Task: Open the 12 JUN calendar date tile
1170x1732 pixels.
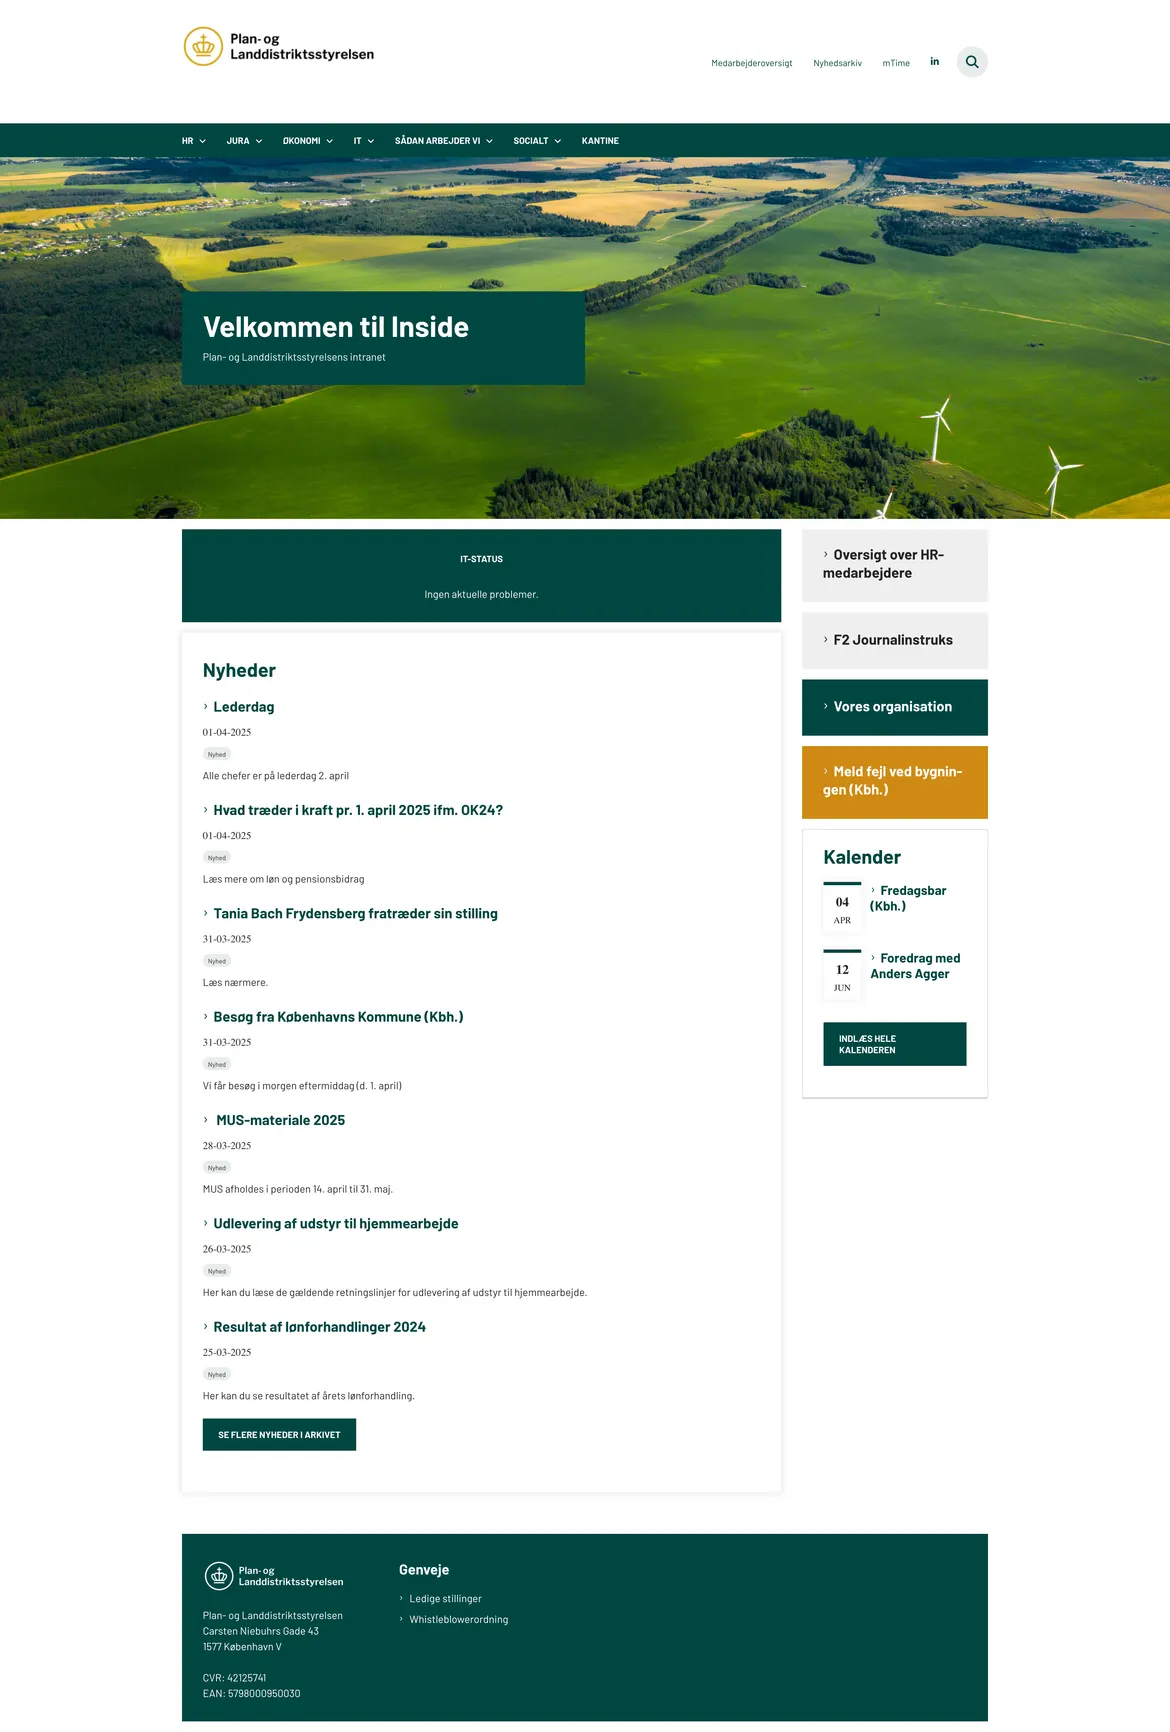Action: point(842,976)
